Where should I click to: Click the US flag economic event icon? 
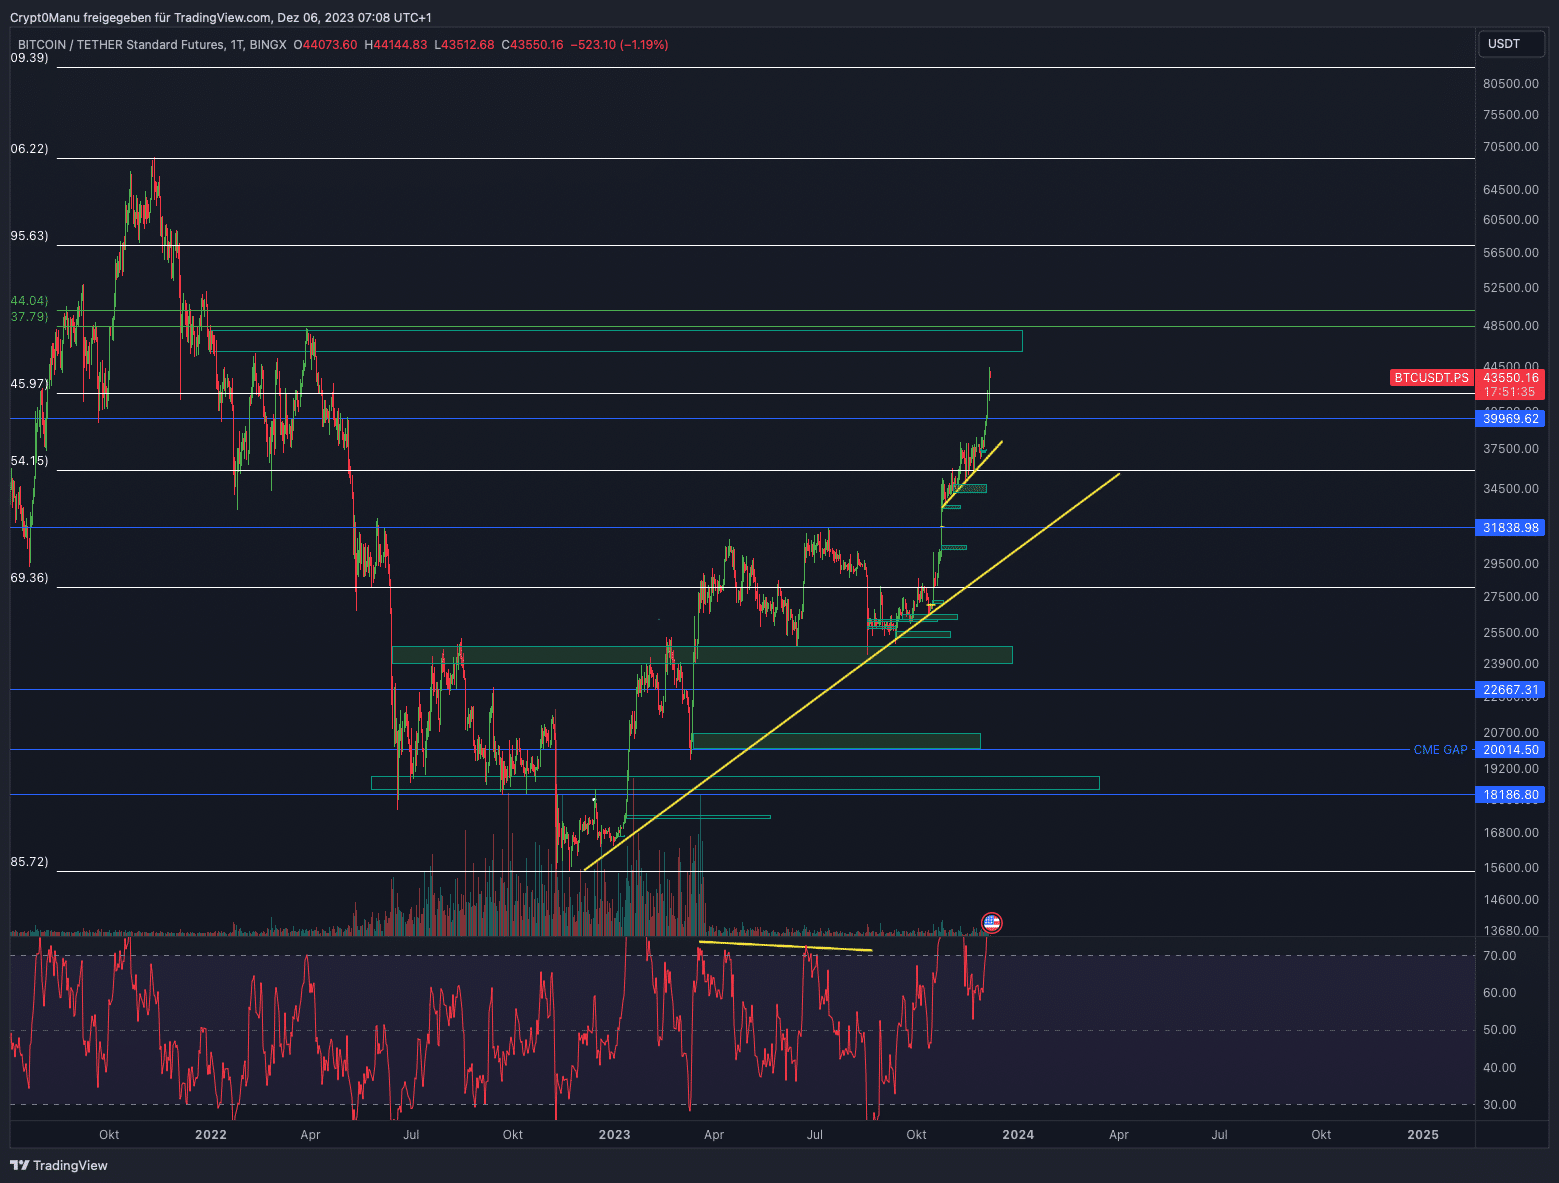point(991,923)
